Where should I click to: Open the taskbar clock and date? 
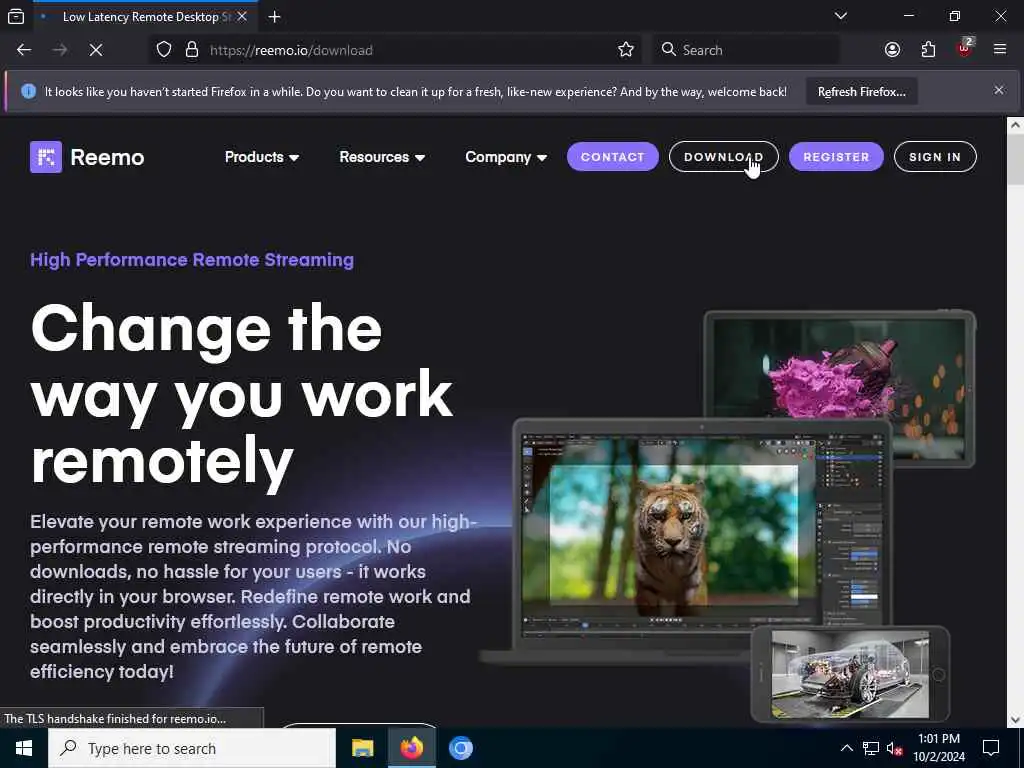938,748
